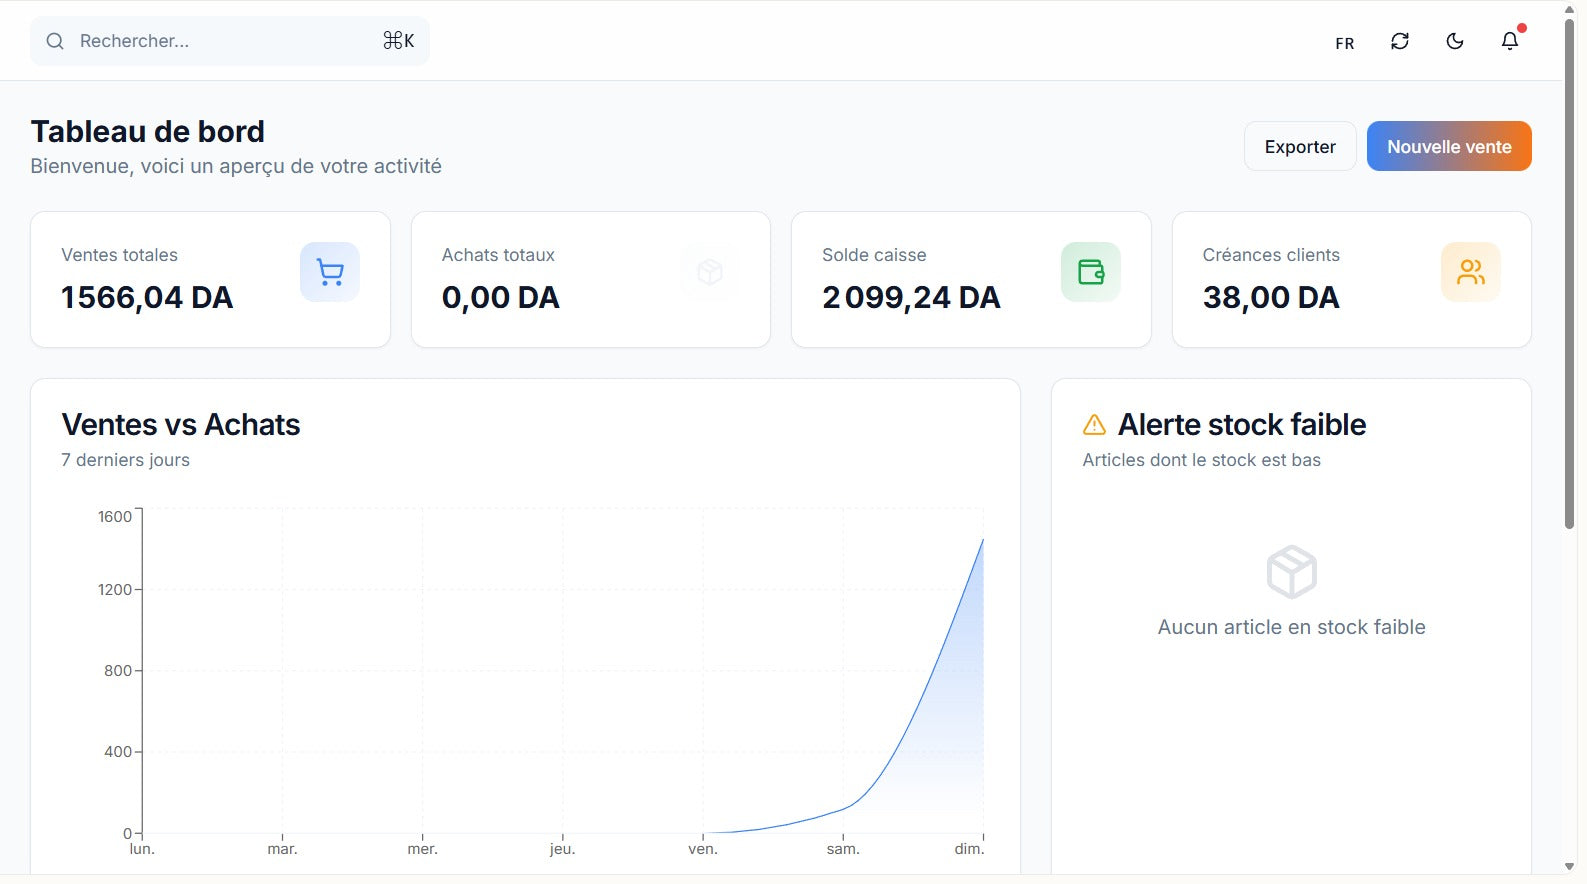Click the vertical page scrollbar
The image size is (1587, 884).
[x=1569, y=270]
